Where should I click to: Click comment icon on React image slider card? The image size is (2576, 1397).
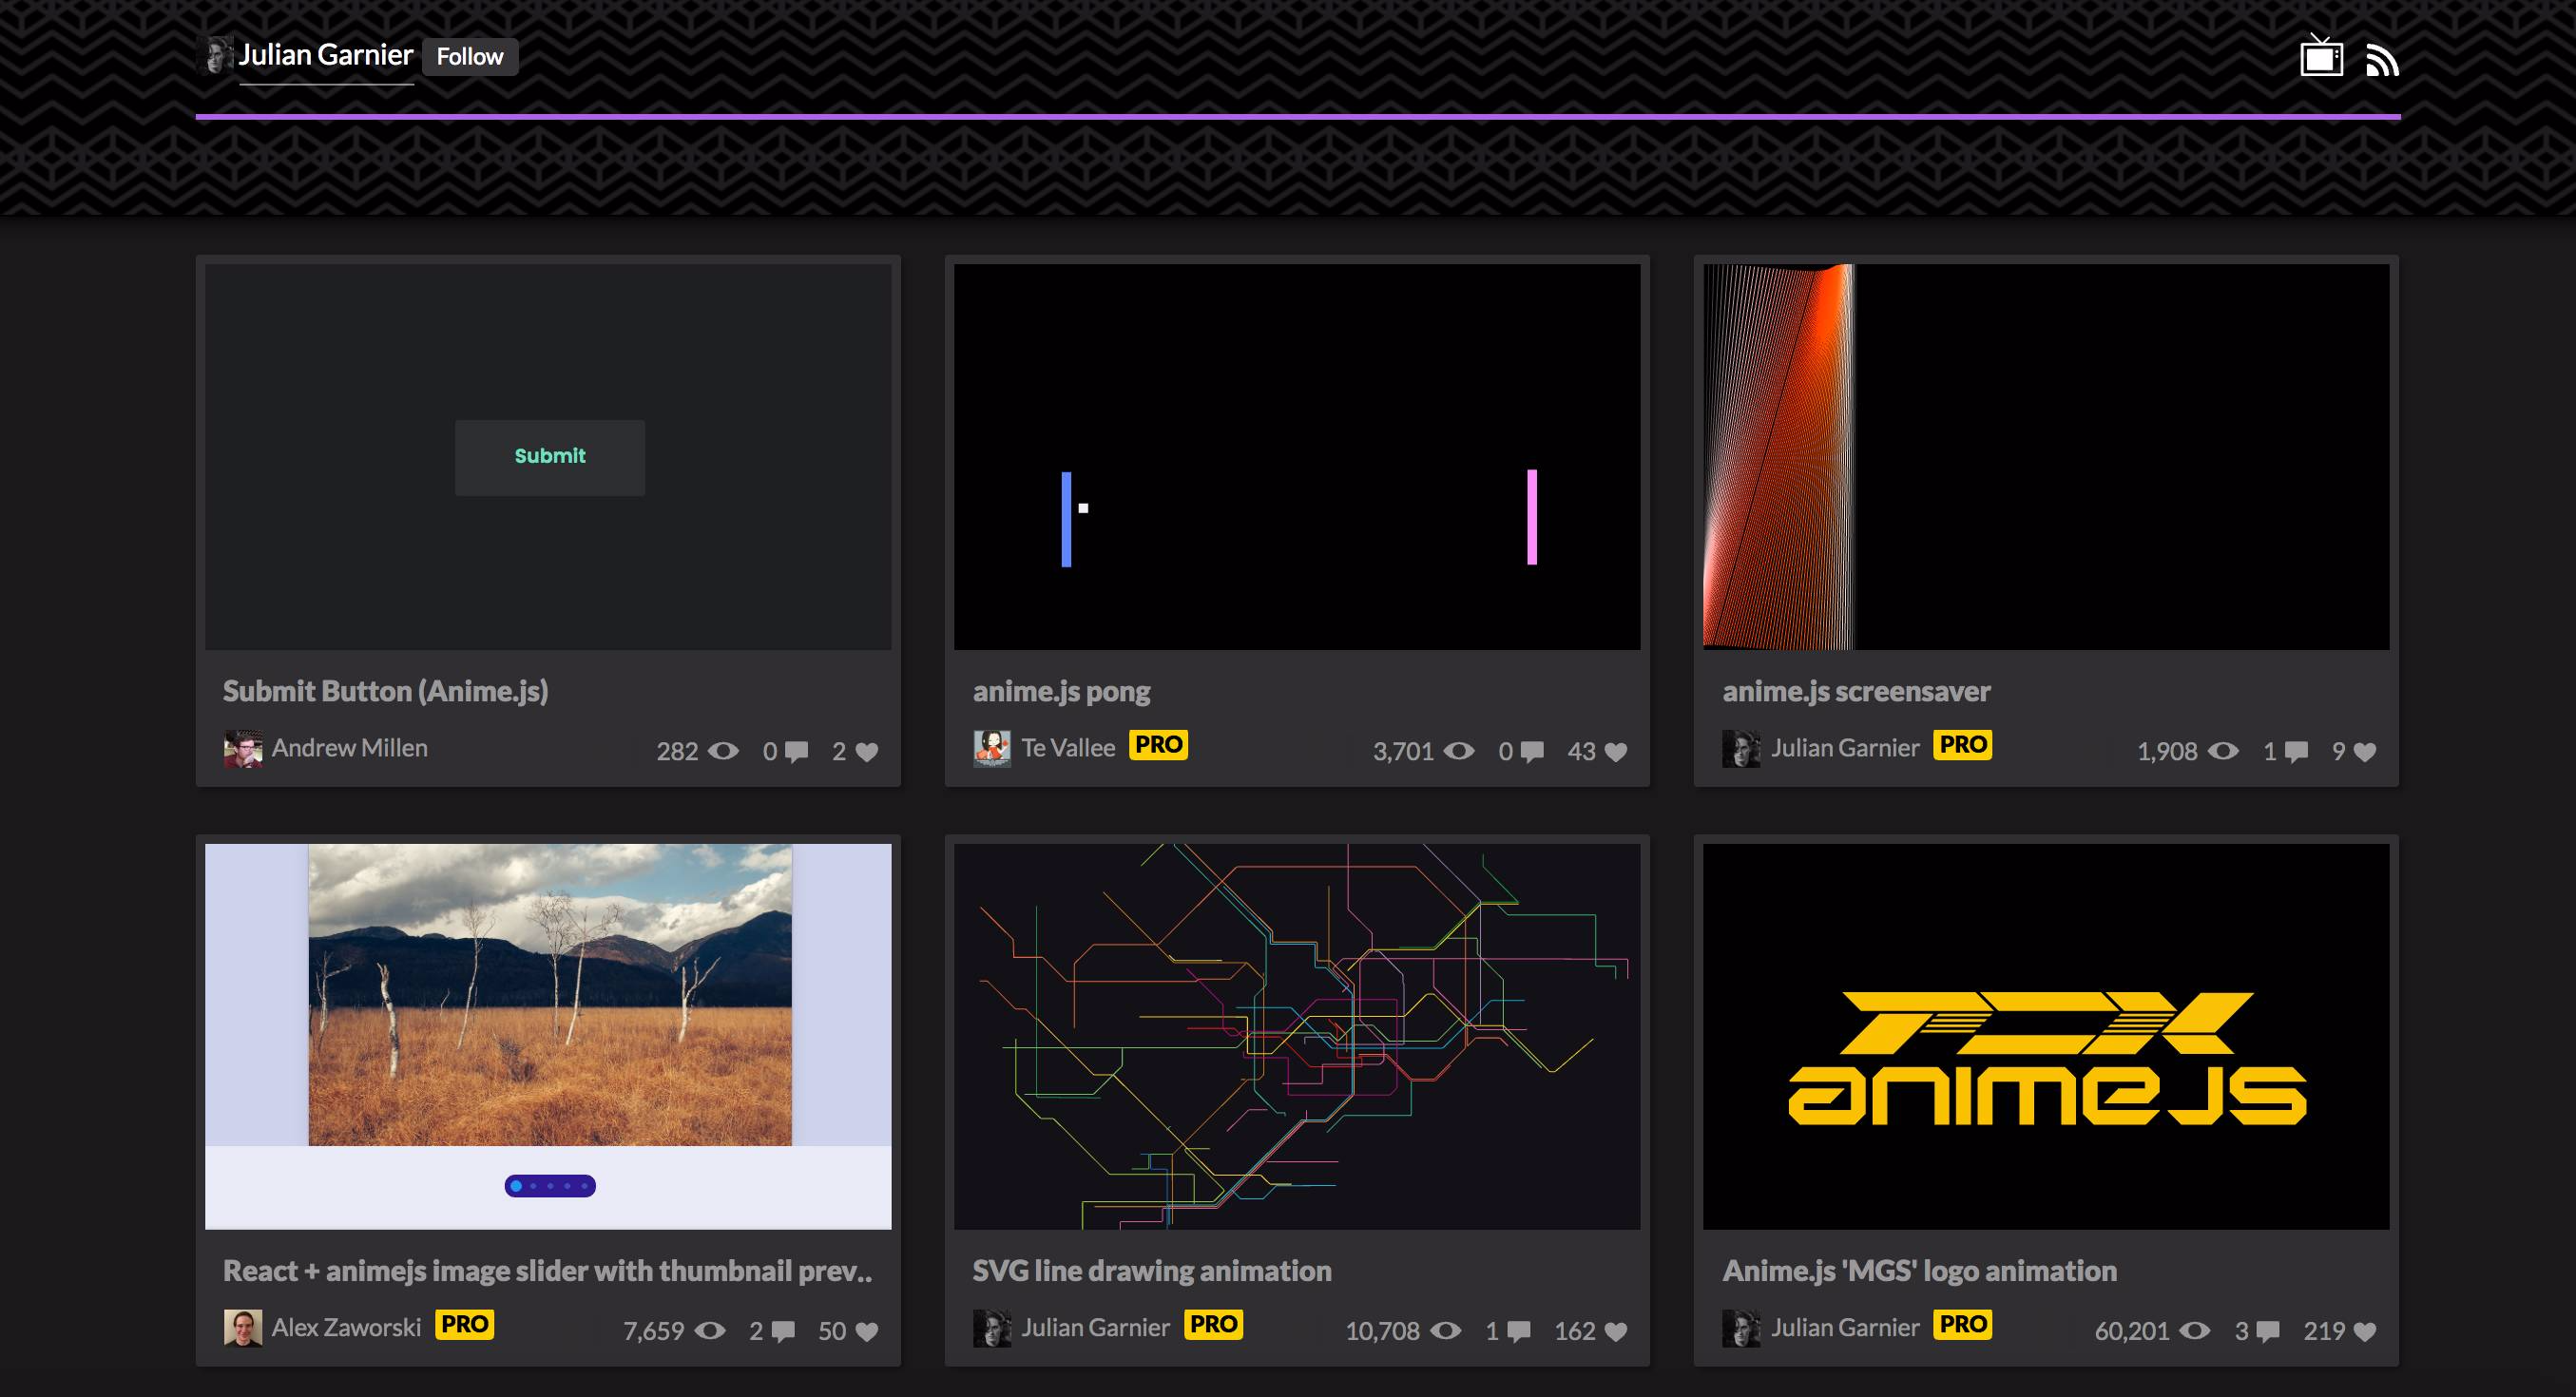pyautogui.click(x=784, y=1332)
